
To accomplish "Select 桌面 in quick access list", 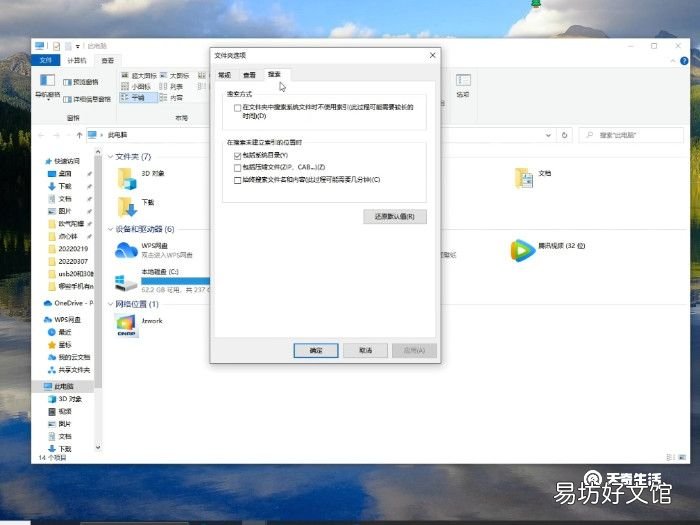I will (60, 174).
